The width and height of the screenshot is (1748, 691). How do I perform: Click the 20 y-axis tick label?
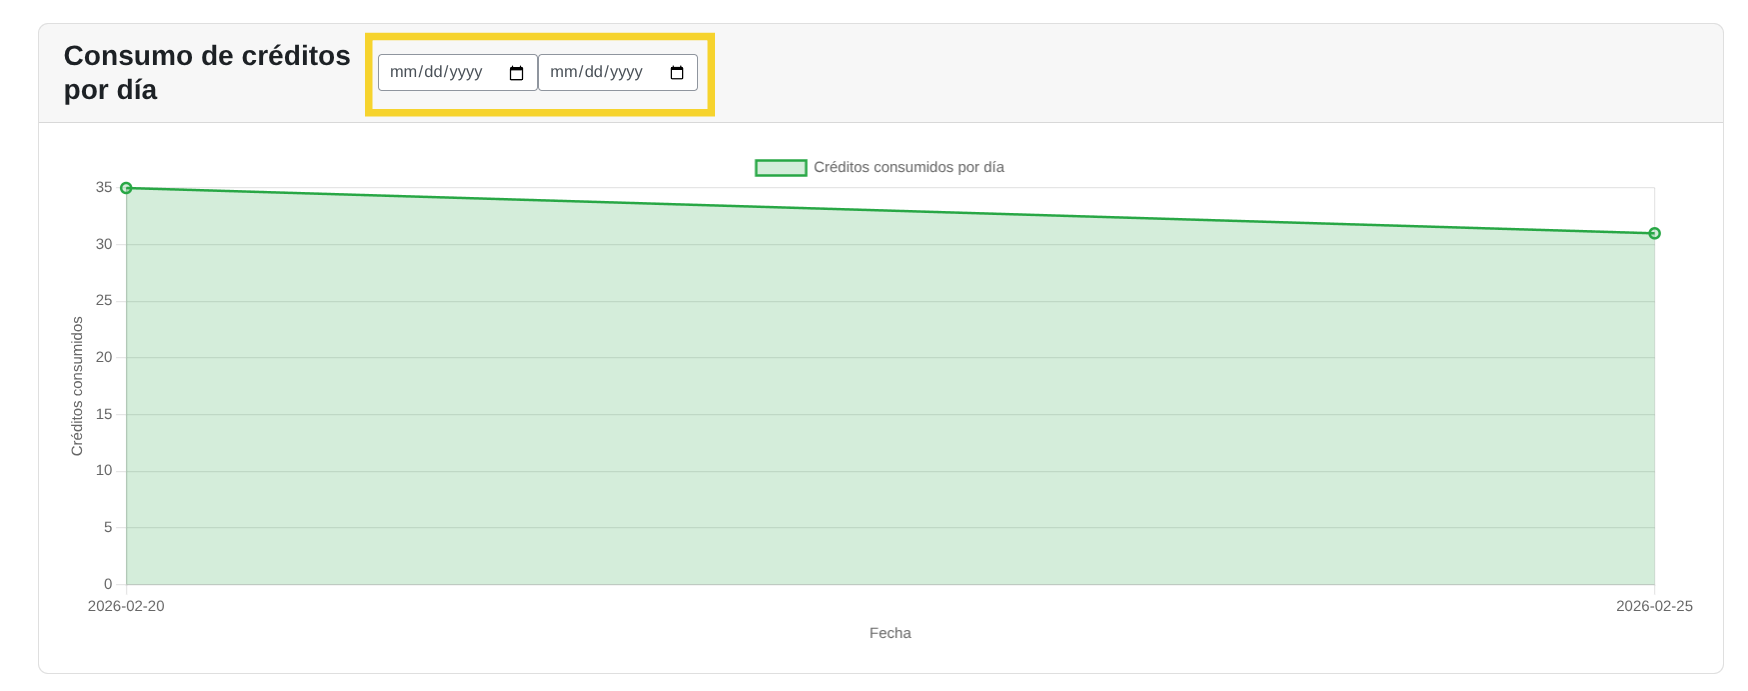104,357
